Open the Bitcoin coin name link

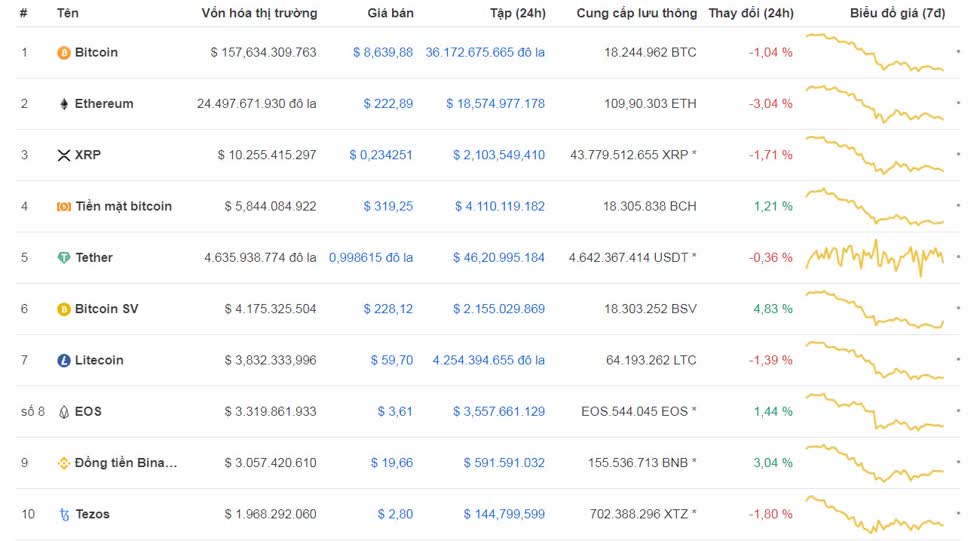point(96,52)
